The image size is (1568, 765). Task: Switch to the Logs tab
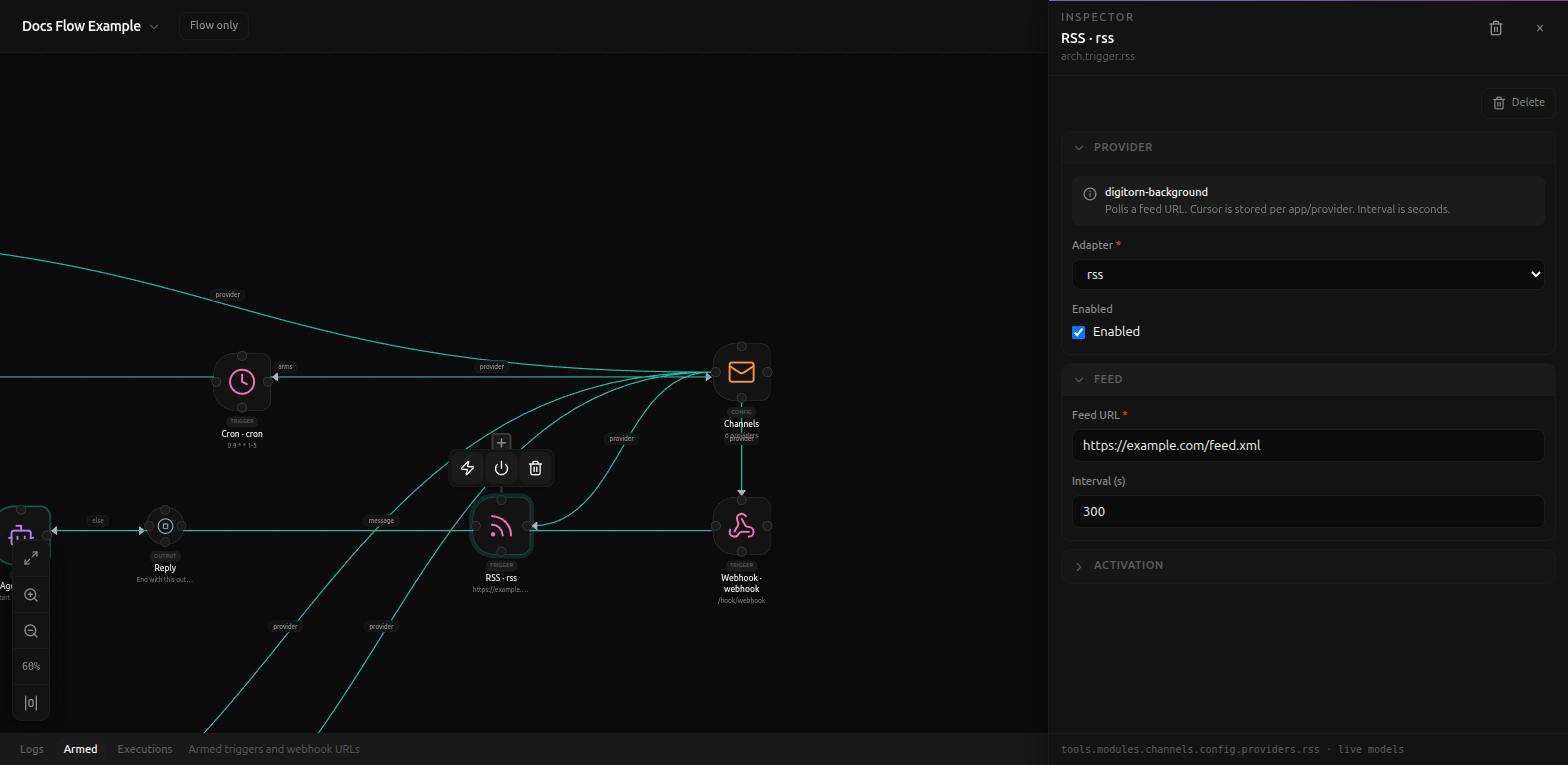[x=32, y=749]
